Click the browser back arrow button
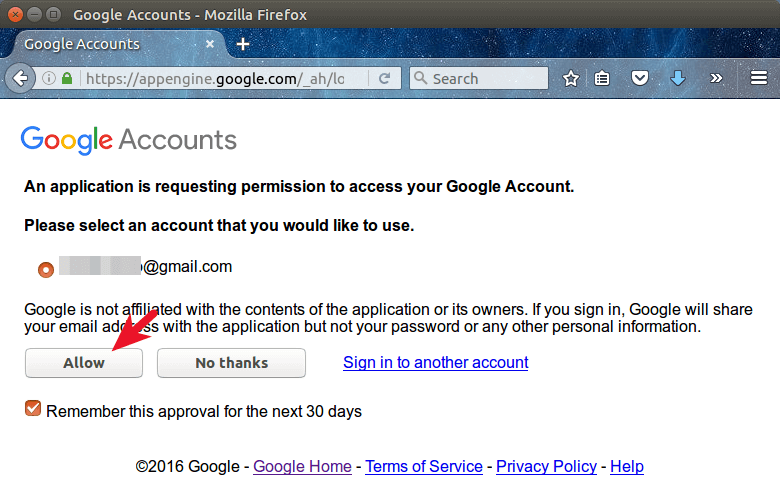Viewport: 780px width, 486px height. 18,78
